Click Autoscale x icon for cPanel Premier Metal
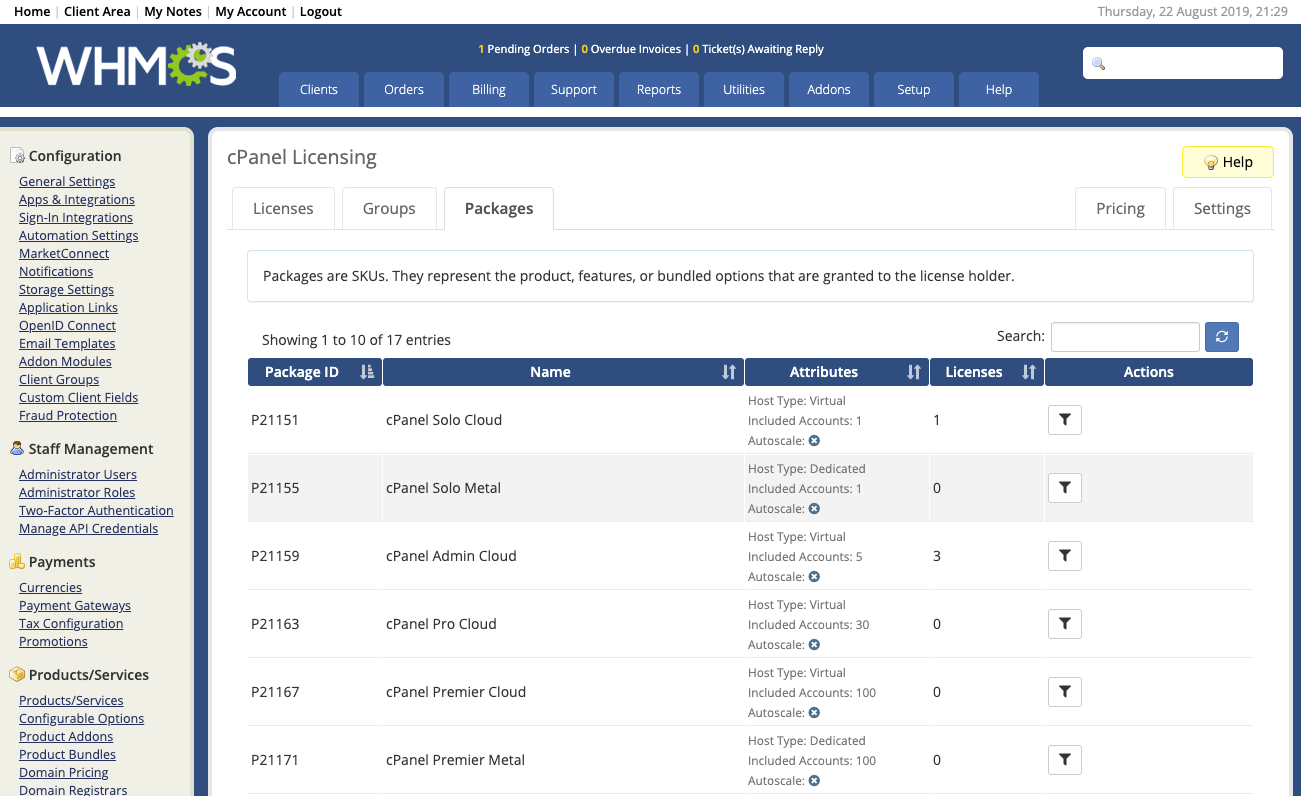Viewport: 1301px width, 796px height. [814, 781]
